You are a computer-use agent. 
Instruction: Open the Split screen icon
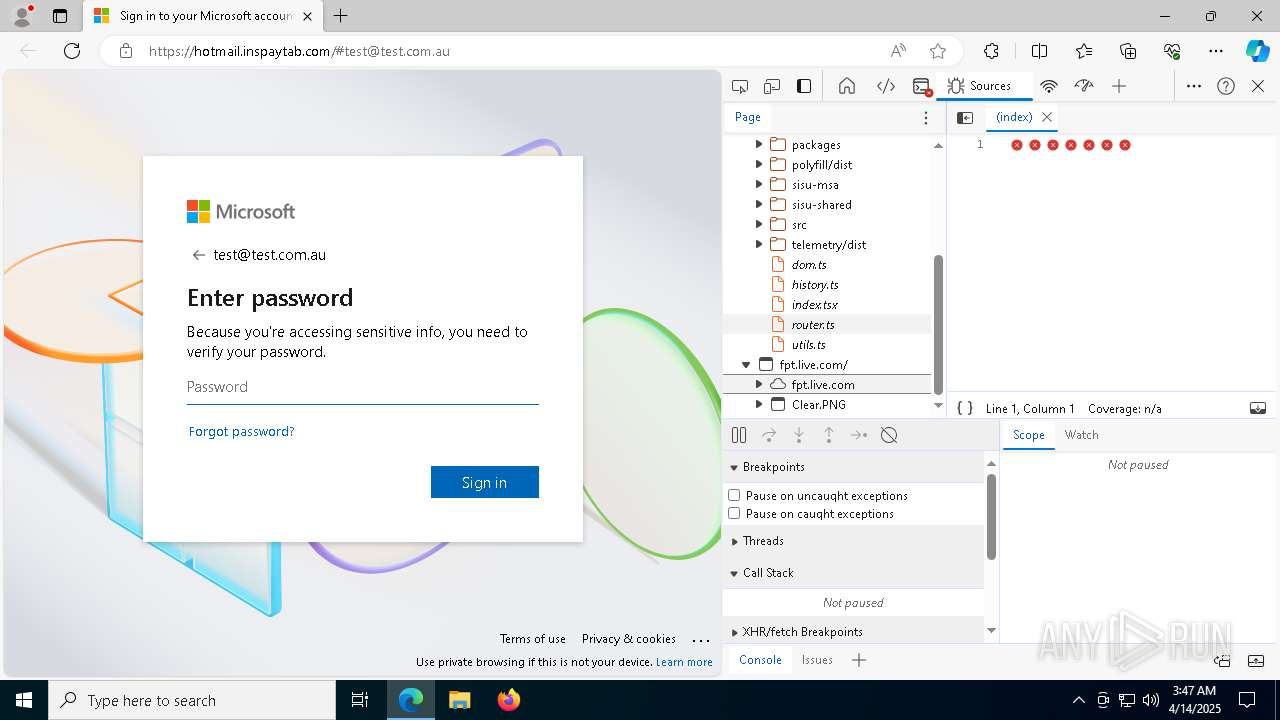pyautogui.click(x=1039, y=51)
